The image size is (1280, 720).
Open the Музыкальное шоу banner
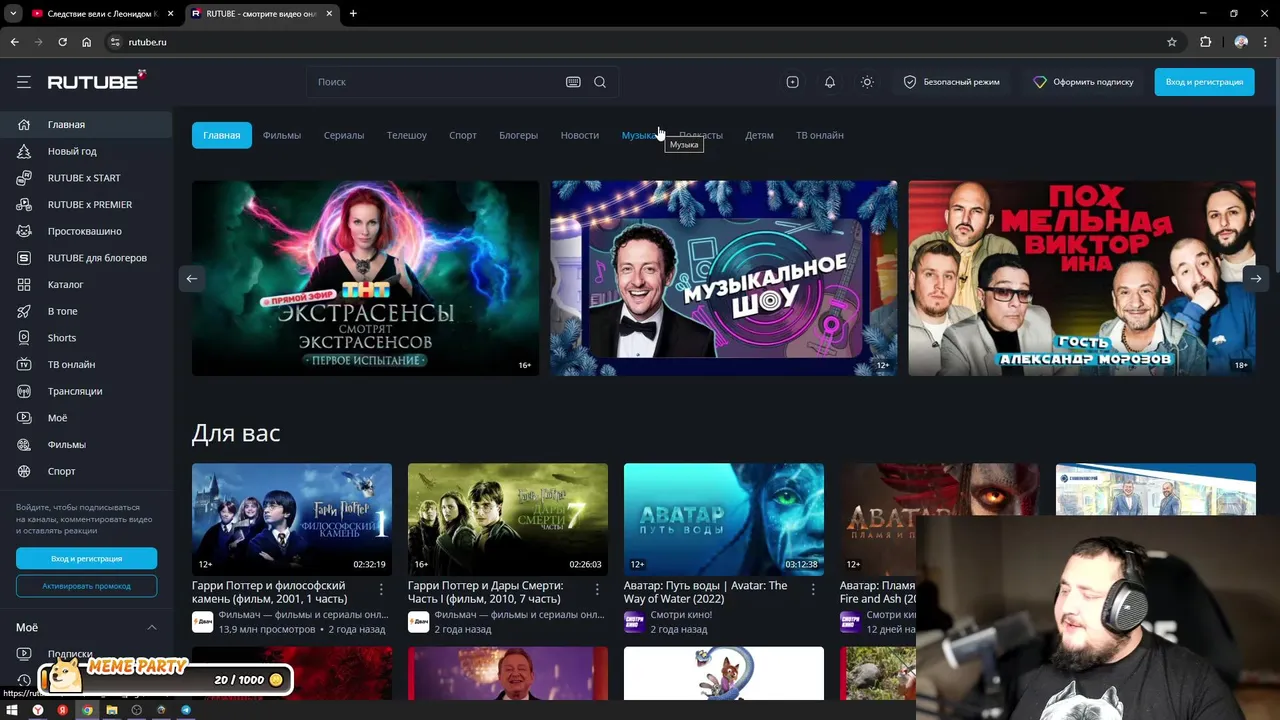point(724,278)
